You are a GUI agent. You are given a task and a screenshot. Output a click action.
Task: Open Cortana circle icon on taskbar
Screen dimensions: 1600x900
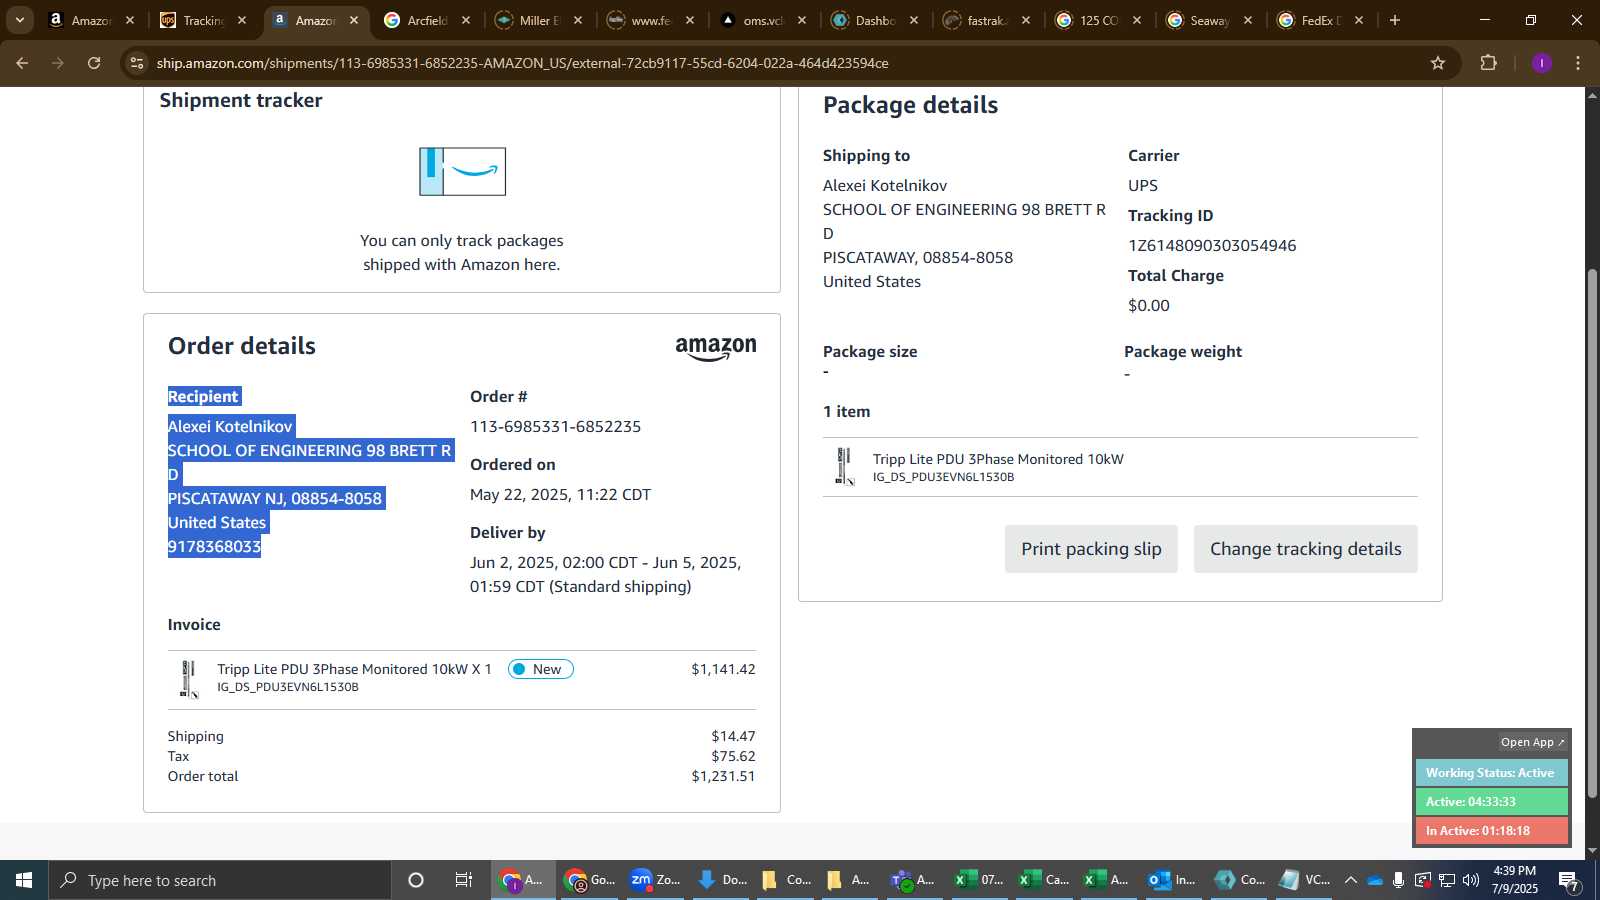(416, 880)
